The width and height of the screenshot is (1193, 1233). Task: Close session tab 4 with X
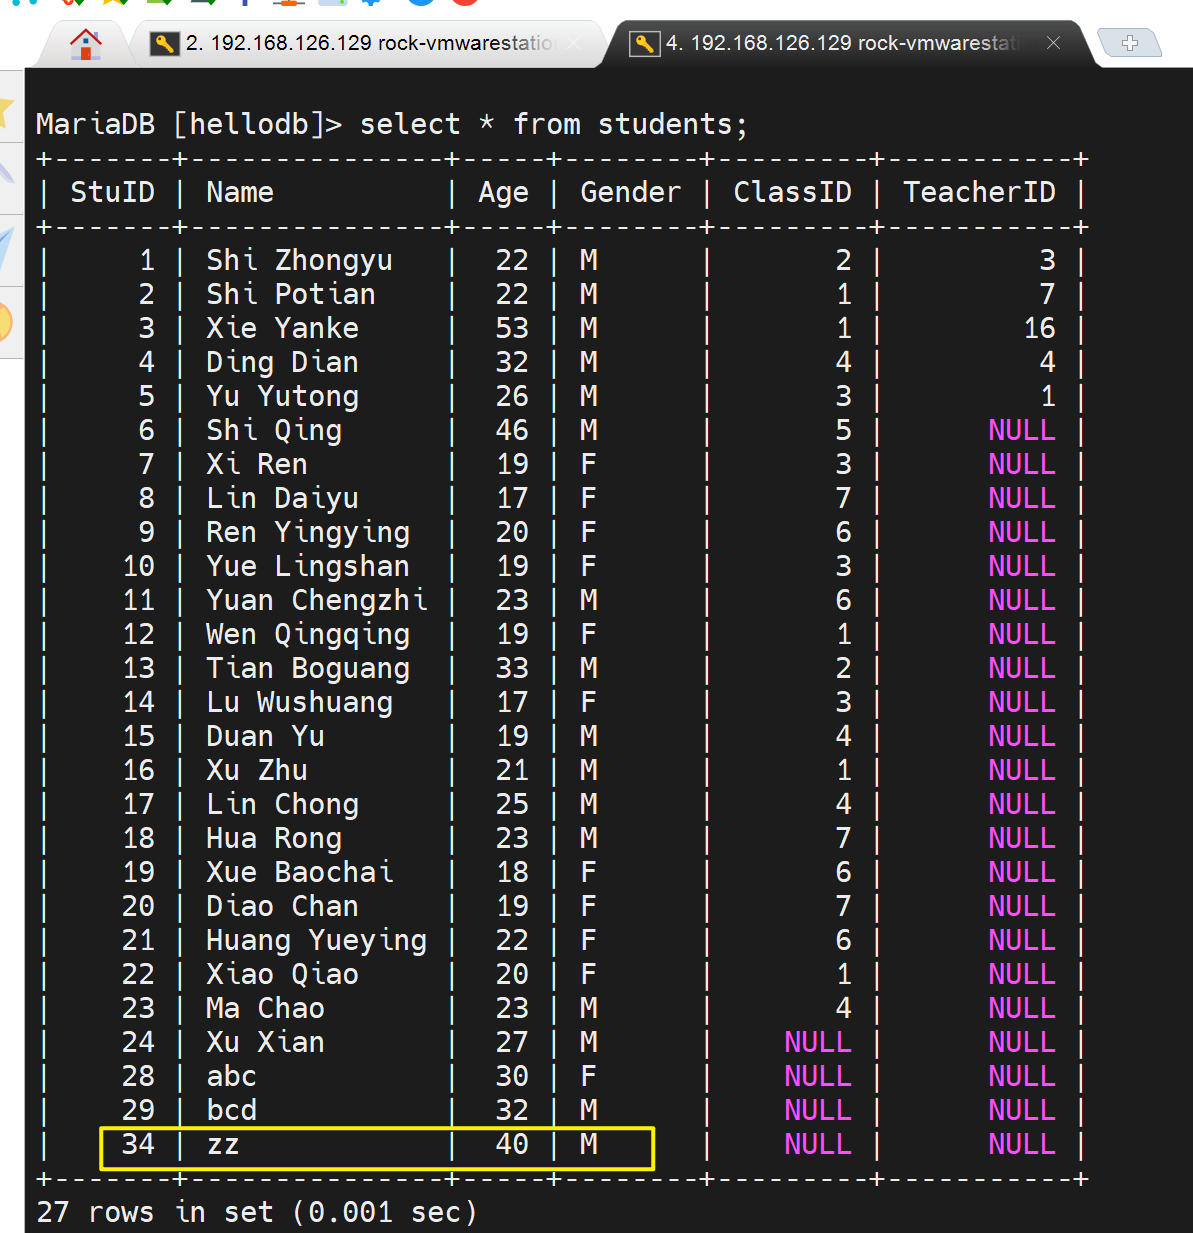point(1053,42)
